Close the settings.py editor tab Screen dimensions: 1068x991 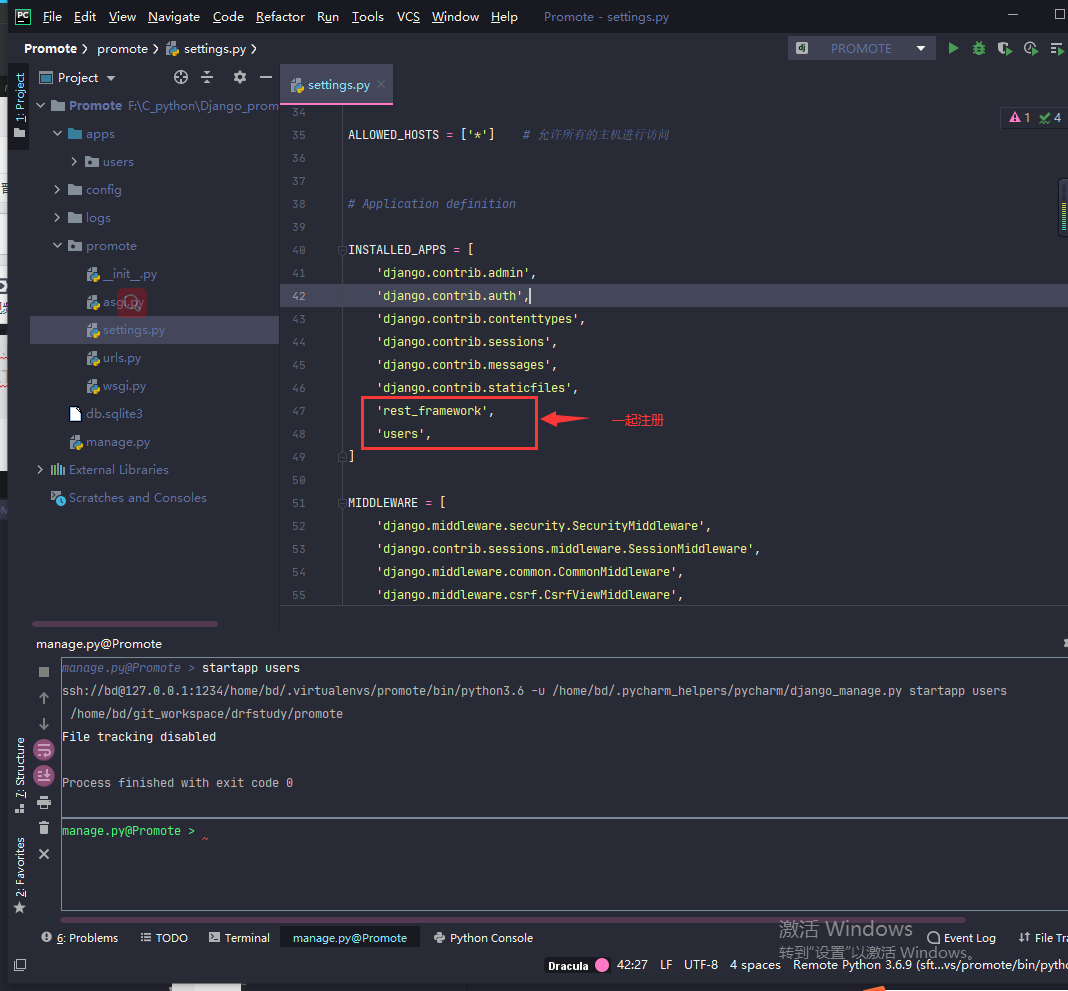point(381,84)
